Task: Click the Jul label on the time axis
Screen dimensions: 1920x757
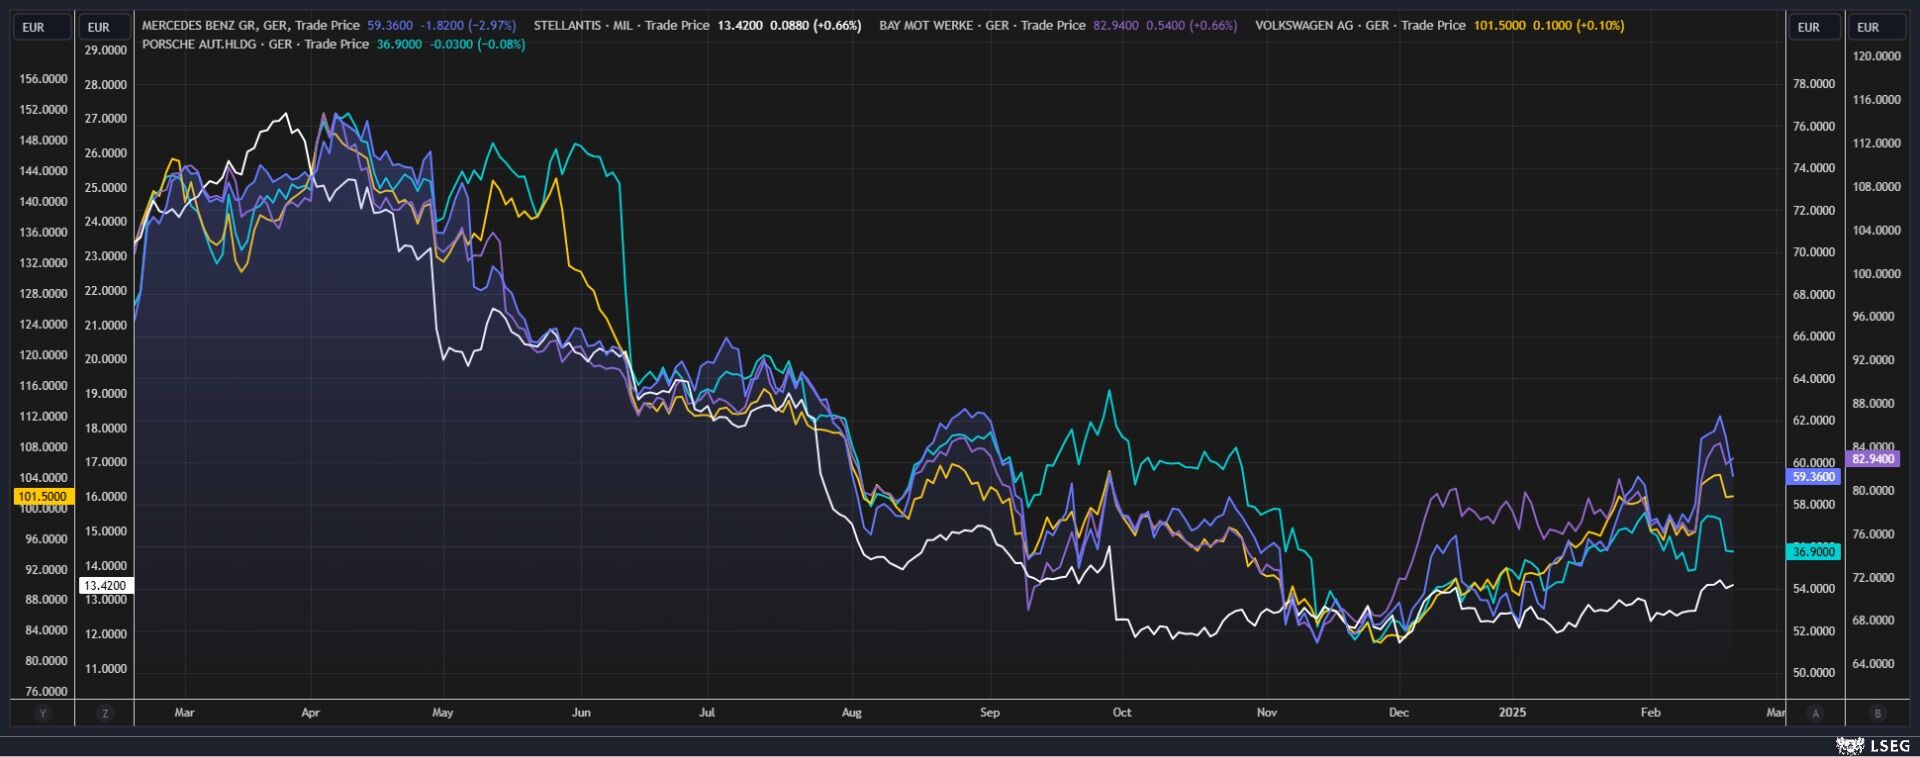Action: tap(707, 713)
